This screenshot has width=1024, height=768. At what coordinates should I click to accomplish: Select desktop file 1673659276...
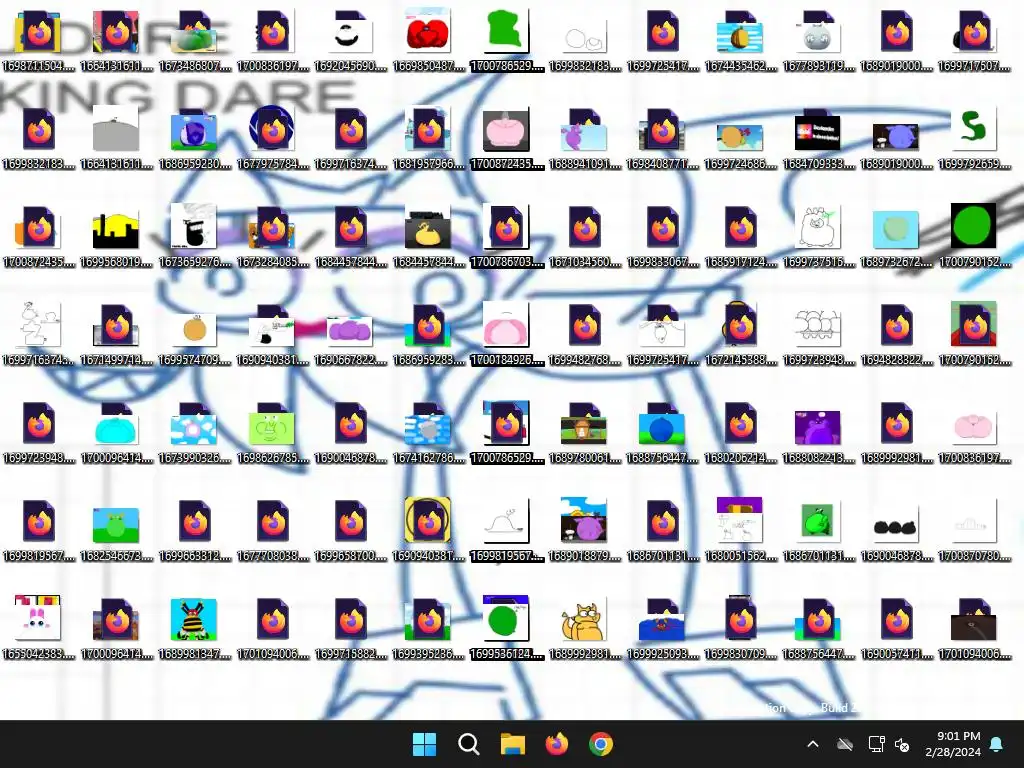coord(194,236)
